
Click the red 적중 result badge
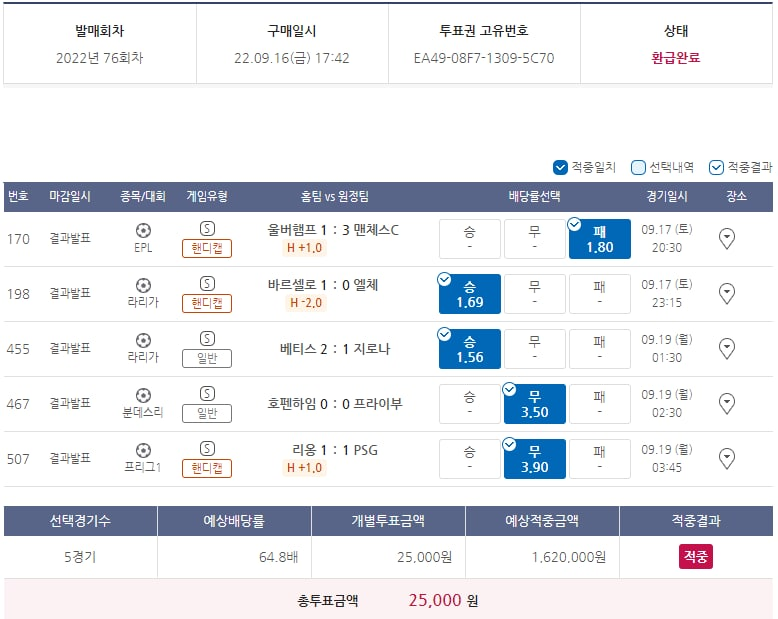[x=695, y=557]
